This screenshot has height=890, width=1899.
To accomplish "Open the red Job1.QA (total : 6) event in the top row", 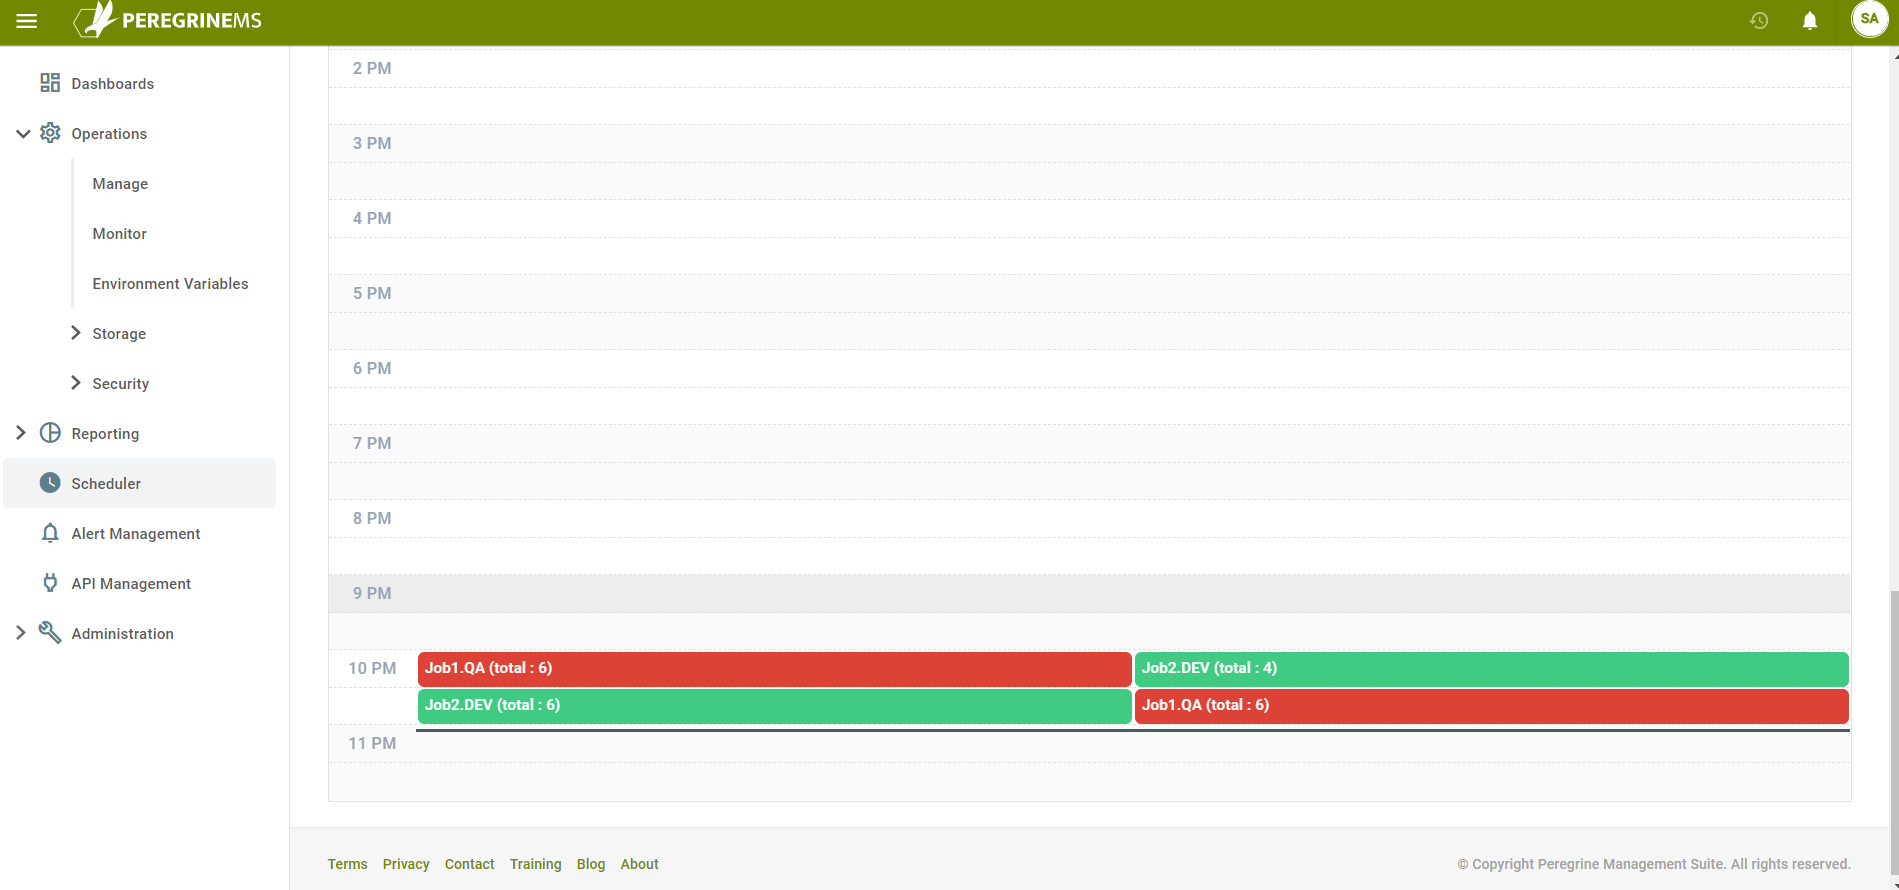I will (774, 669).
